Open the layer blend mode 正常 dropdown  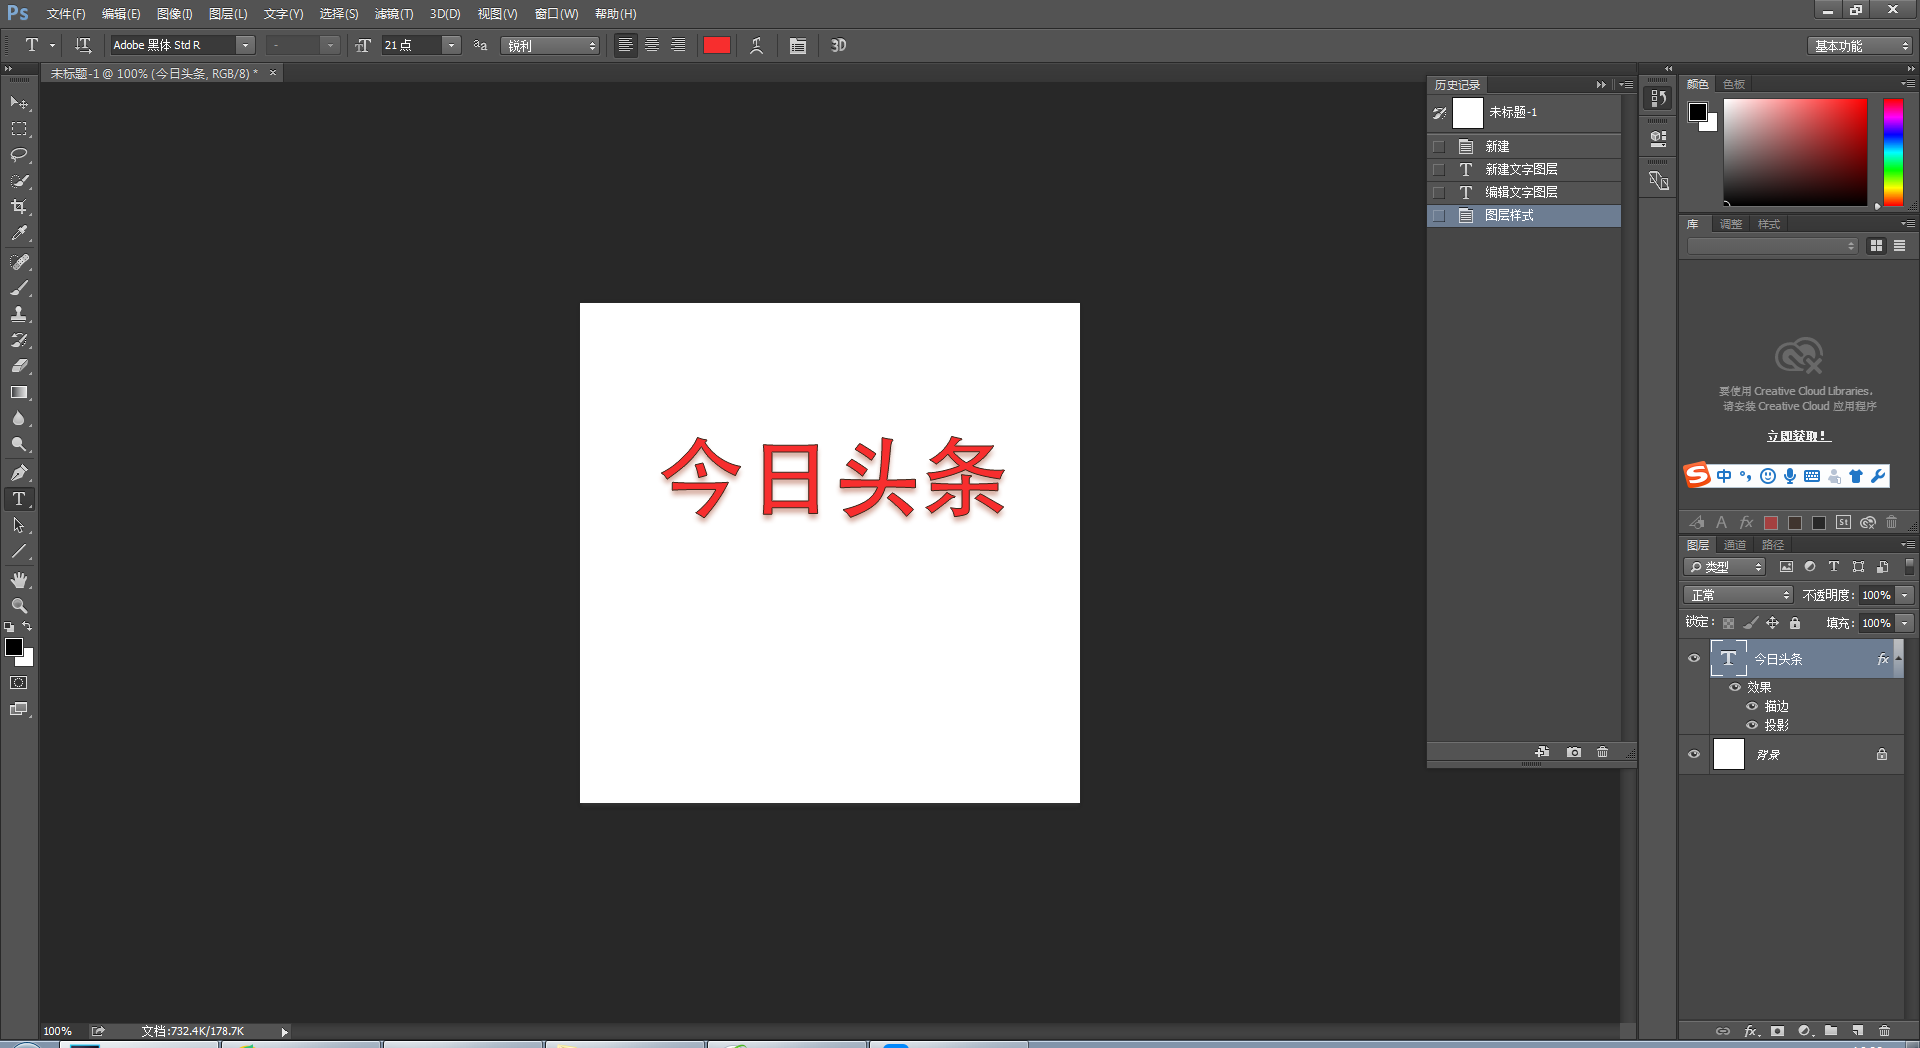click(x=1738, y=594)
